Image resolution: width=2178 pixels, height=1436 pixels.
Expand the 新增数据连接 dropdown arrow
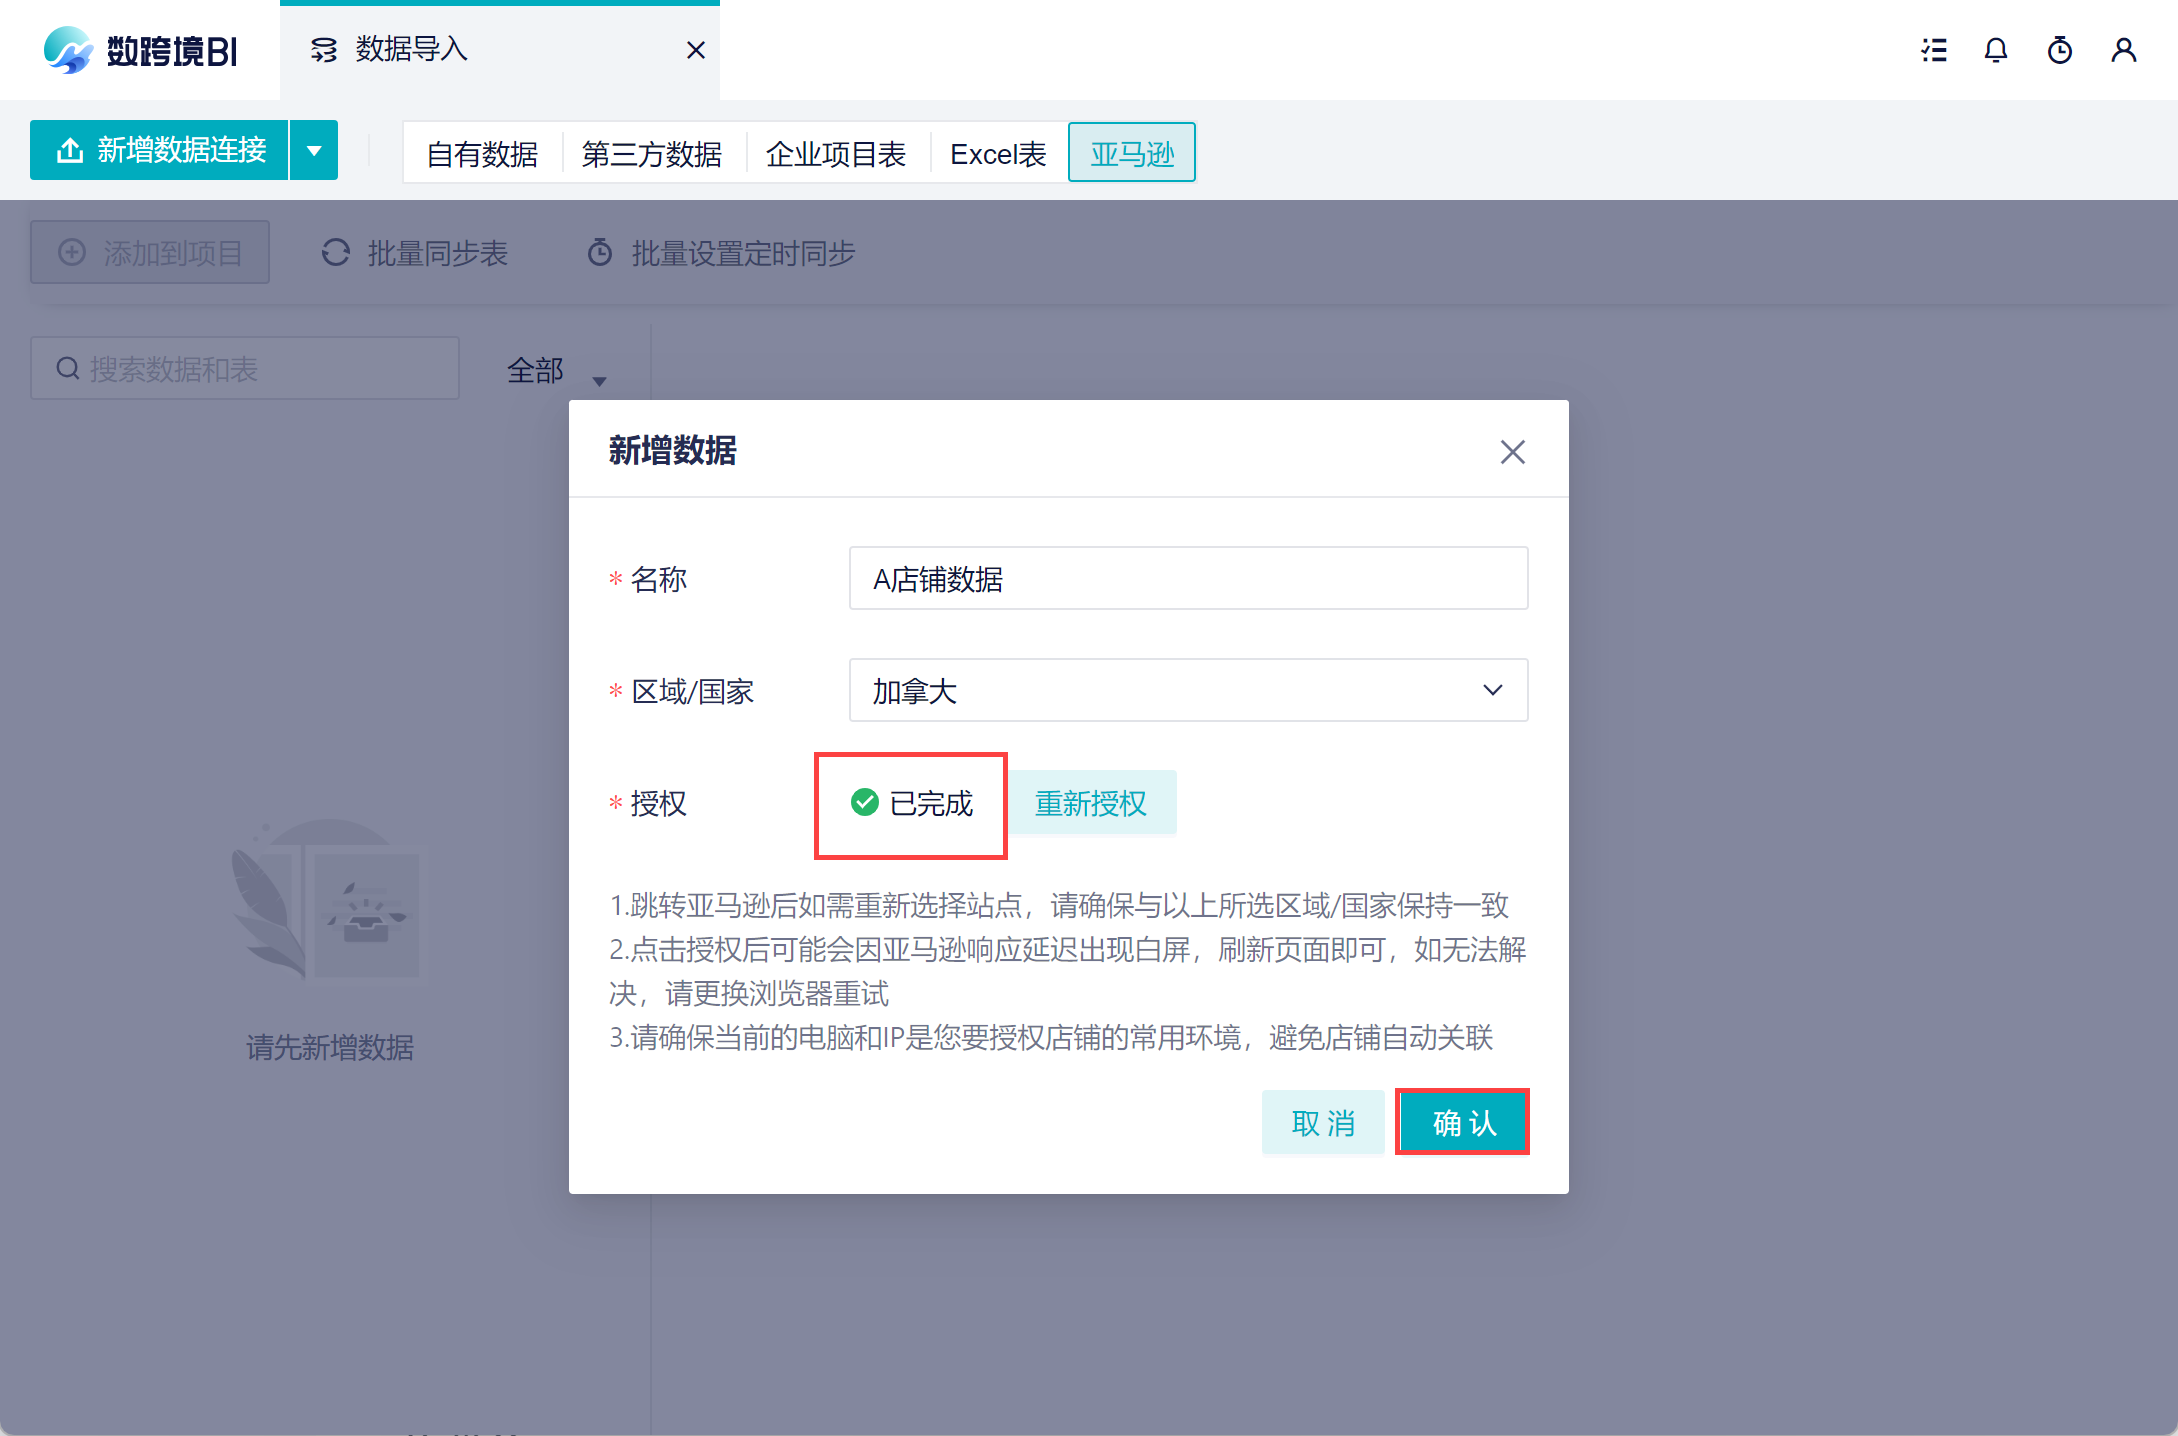(x=314, y=151)
